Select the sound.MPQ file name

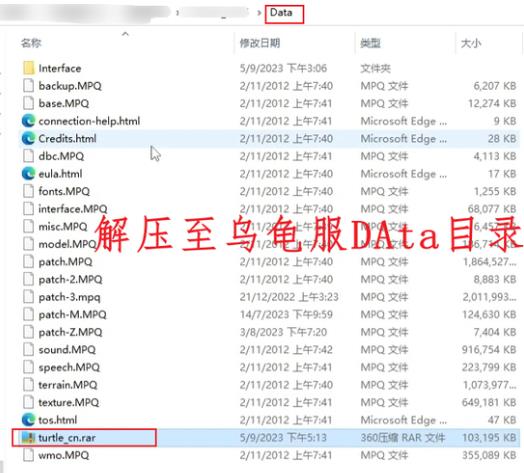(x=67, y=350)
